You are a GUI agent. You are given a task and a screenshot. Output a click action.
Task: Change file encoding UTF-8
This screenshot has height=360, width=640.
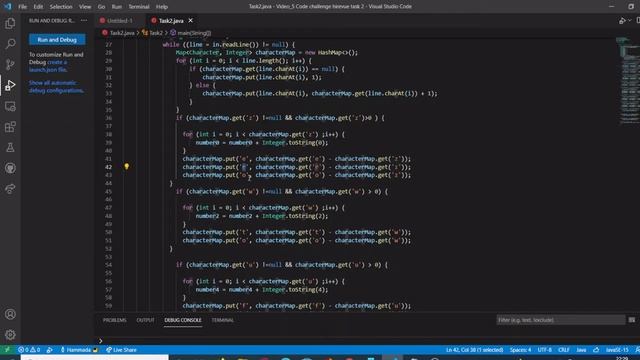click(544, 350)
